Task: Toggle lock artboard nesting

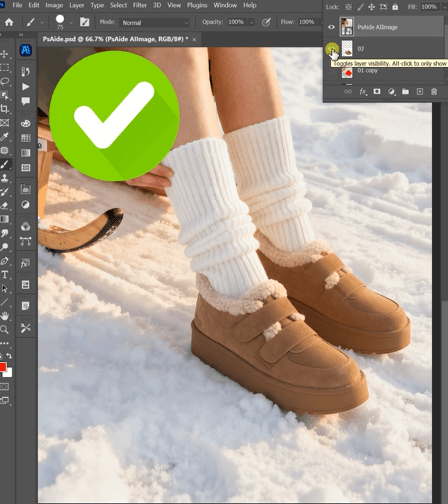Action: click(x=383, y=7)
